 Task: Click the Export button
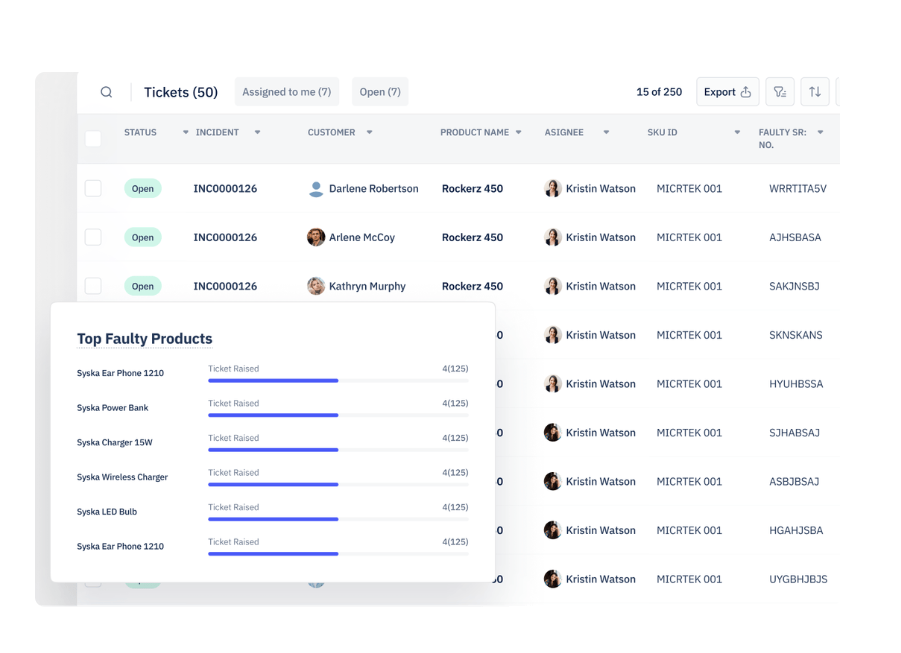pos(727,91)
